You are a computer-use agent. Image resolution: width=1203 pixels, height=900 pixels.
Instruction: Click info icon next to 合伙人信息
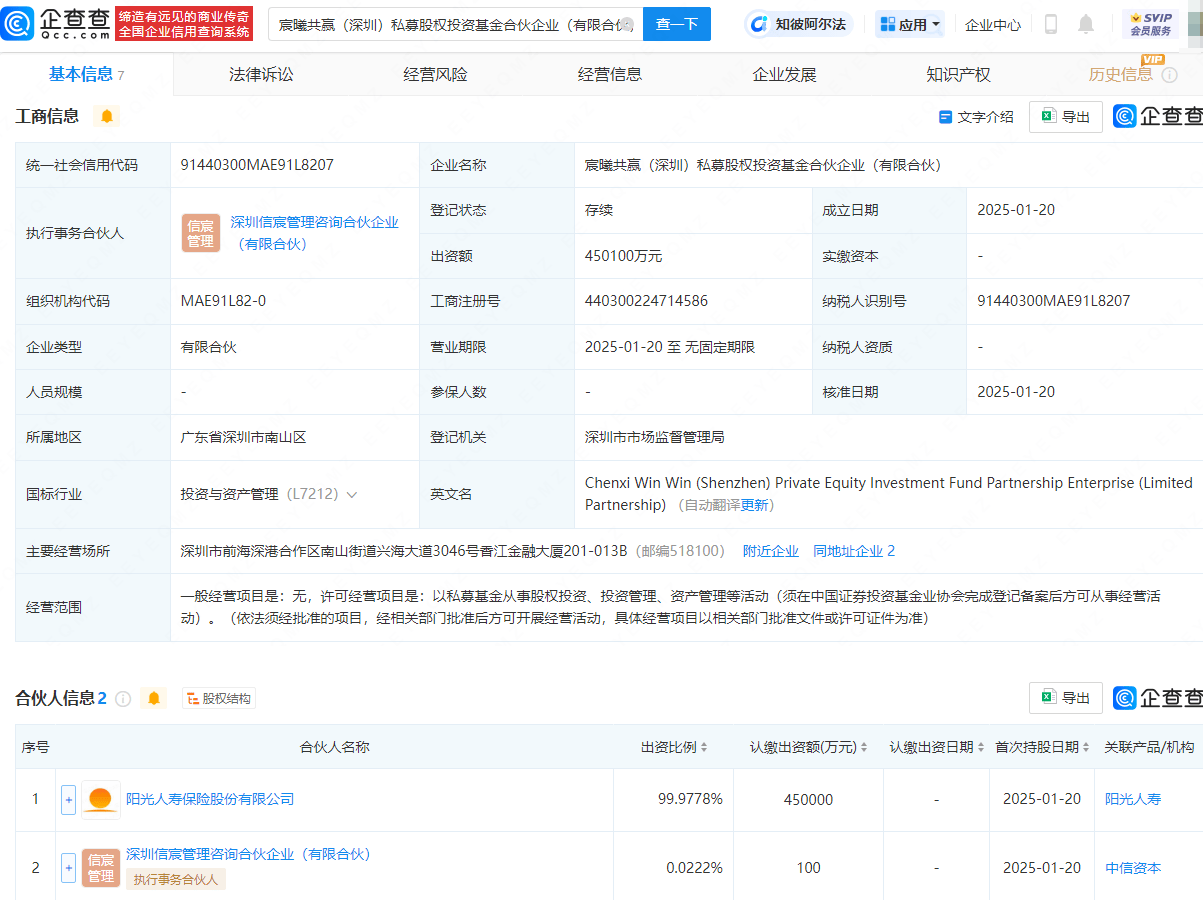click(123, 699)
